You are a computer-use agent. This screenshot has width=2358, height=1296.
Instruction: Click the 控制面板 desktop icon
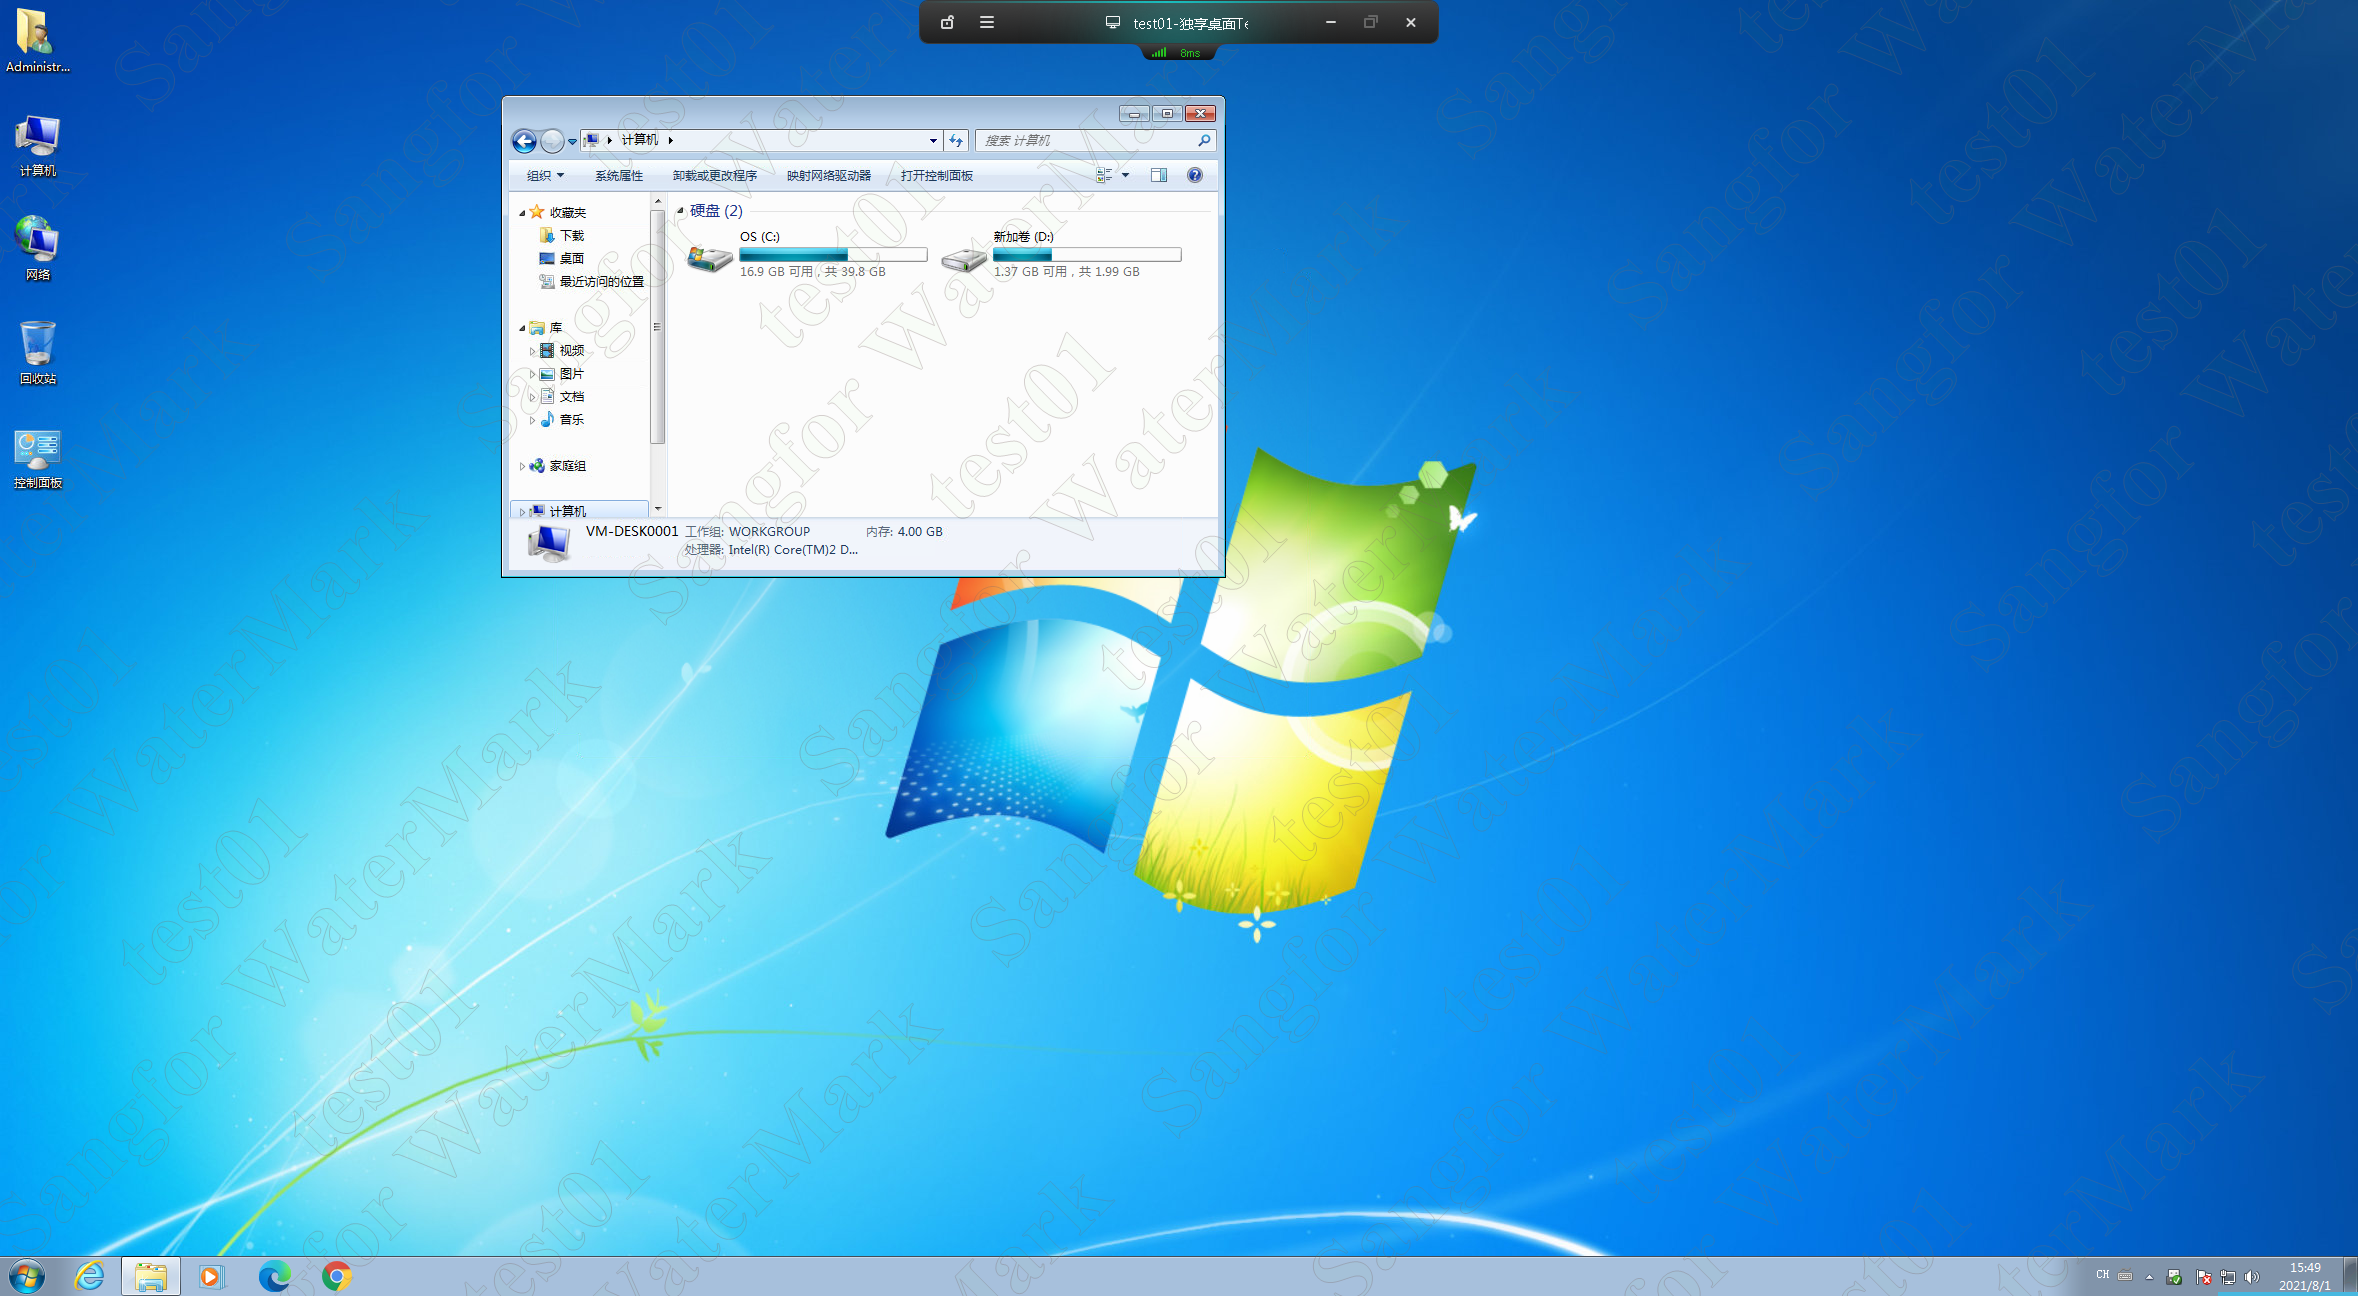click(37, 459)
